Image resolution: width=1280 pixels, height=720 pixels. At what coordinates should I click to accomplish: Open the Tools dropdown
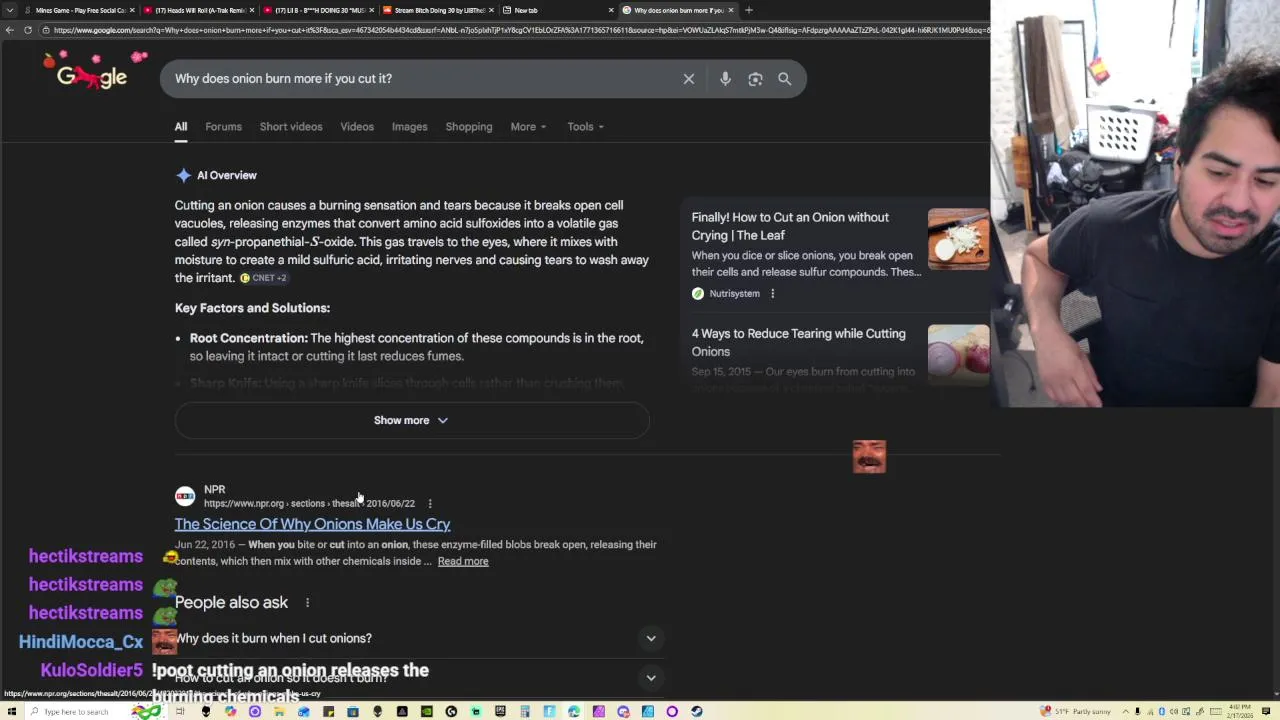[x=585, y=127]
